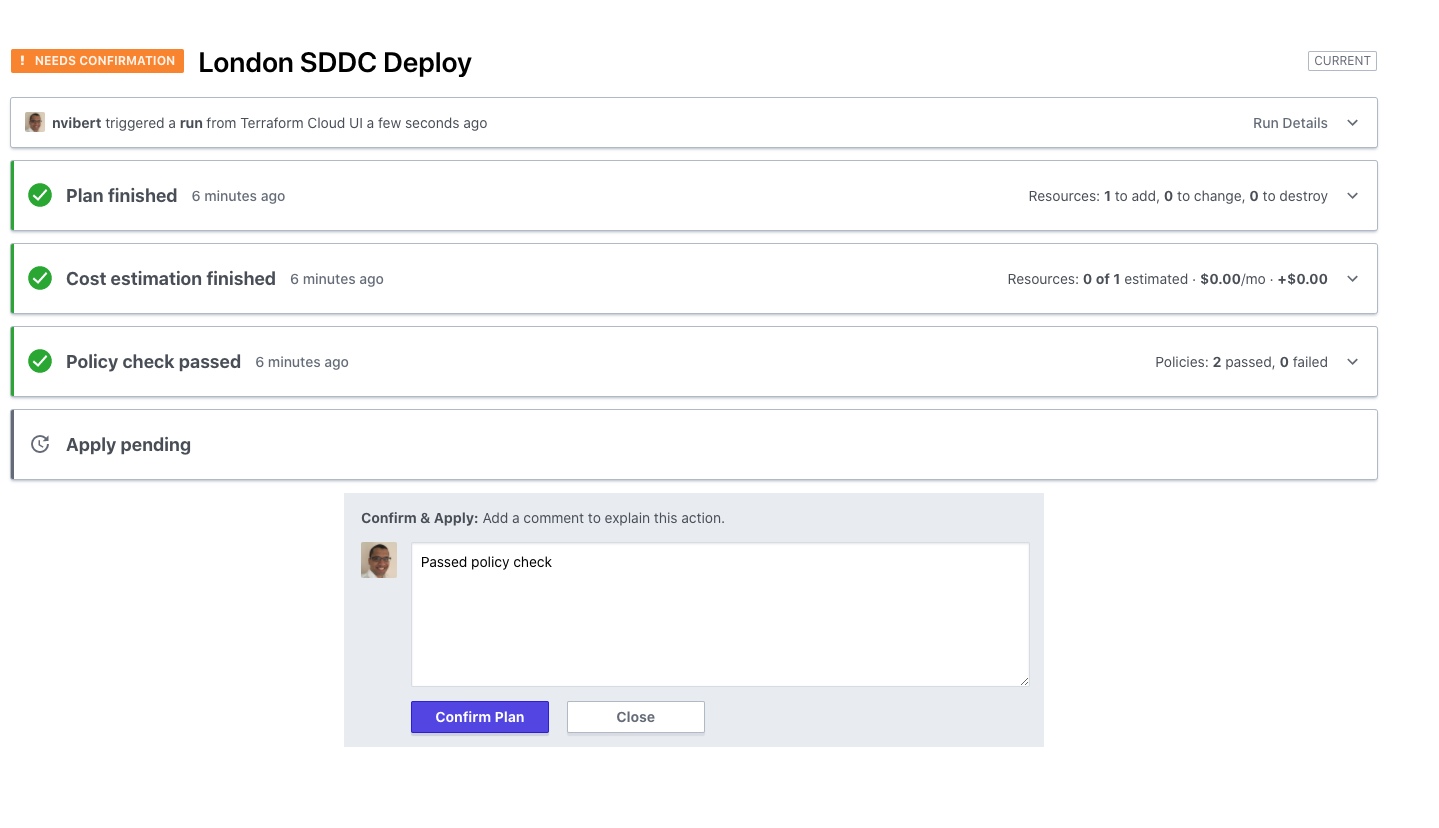Viewport: 1439px width, 828px height.
Task: Grab the comment box resize handle
Action: click(1023, 680)
